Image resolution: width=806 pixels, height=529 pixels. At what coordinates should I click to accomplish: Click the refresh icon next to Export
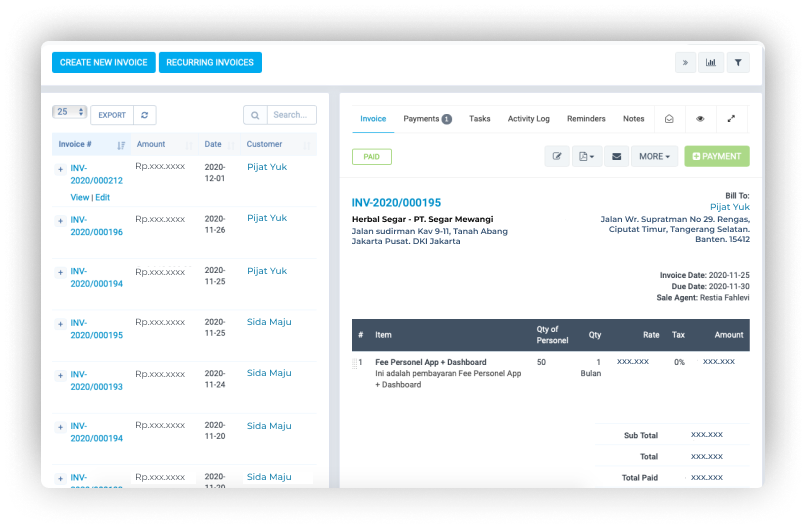pyautogui.click(x=145, y=115)
